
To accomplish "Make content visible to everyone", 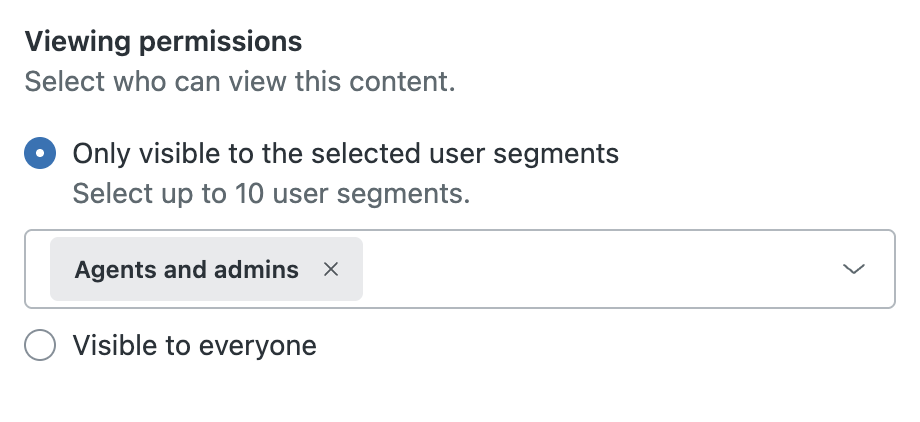I will pyautogui.click(x=40, y=346).
